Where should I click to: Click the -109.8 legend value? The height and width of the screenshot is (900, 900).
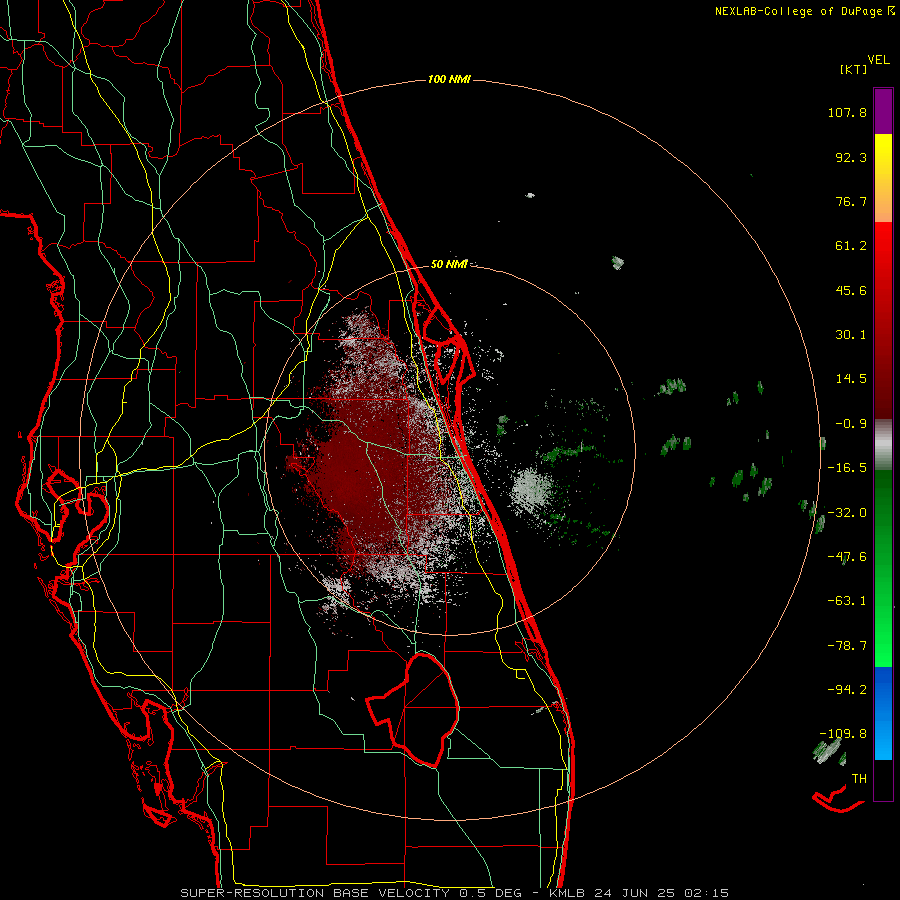pyautogui.click(x=844, y=734)
